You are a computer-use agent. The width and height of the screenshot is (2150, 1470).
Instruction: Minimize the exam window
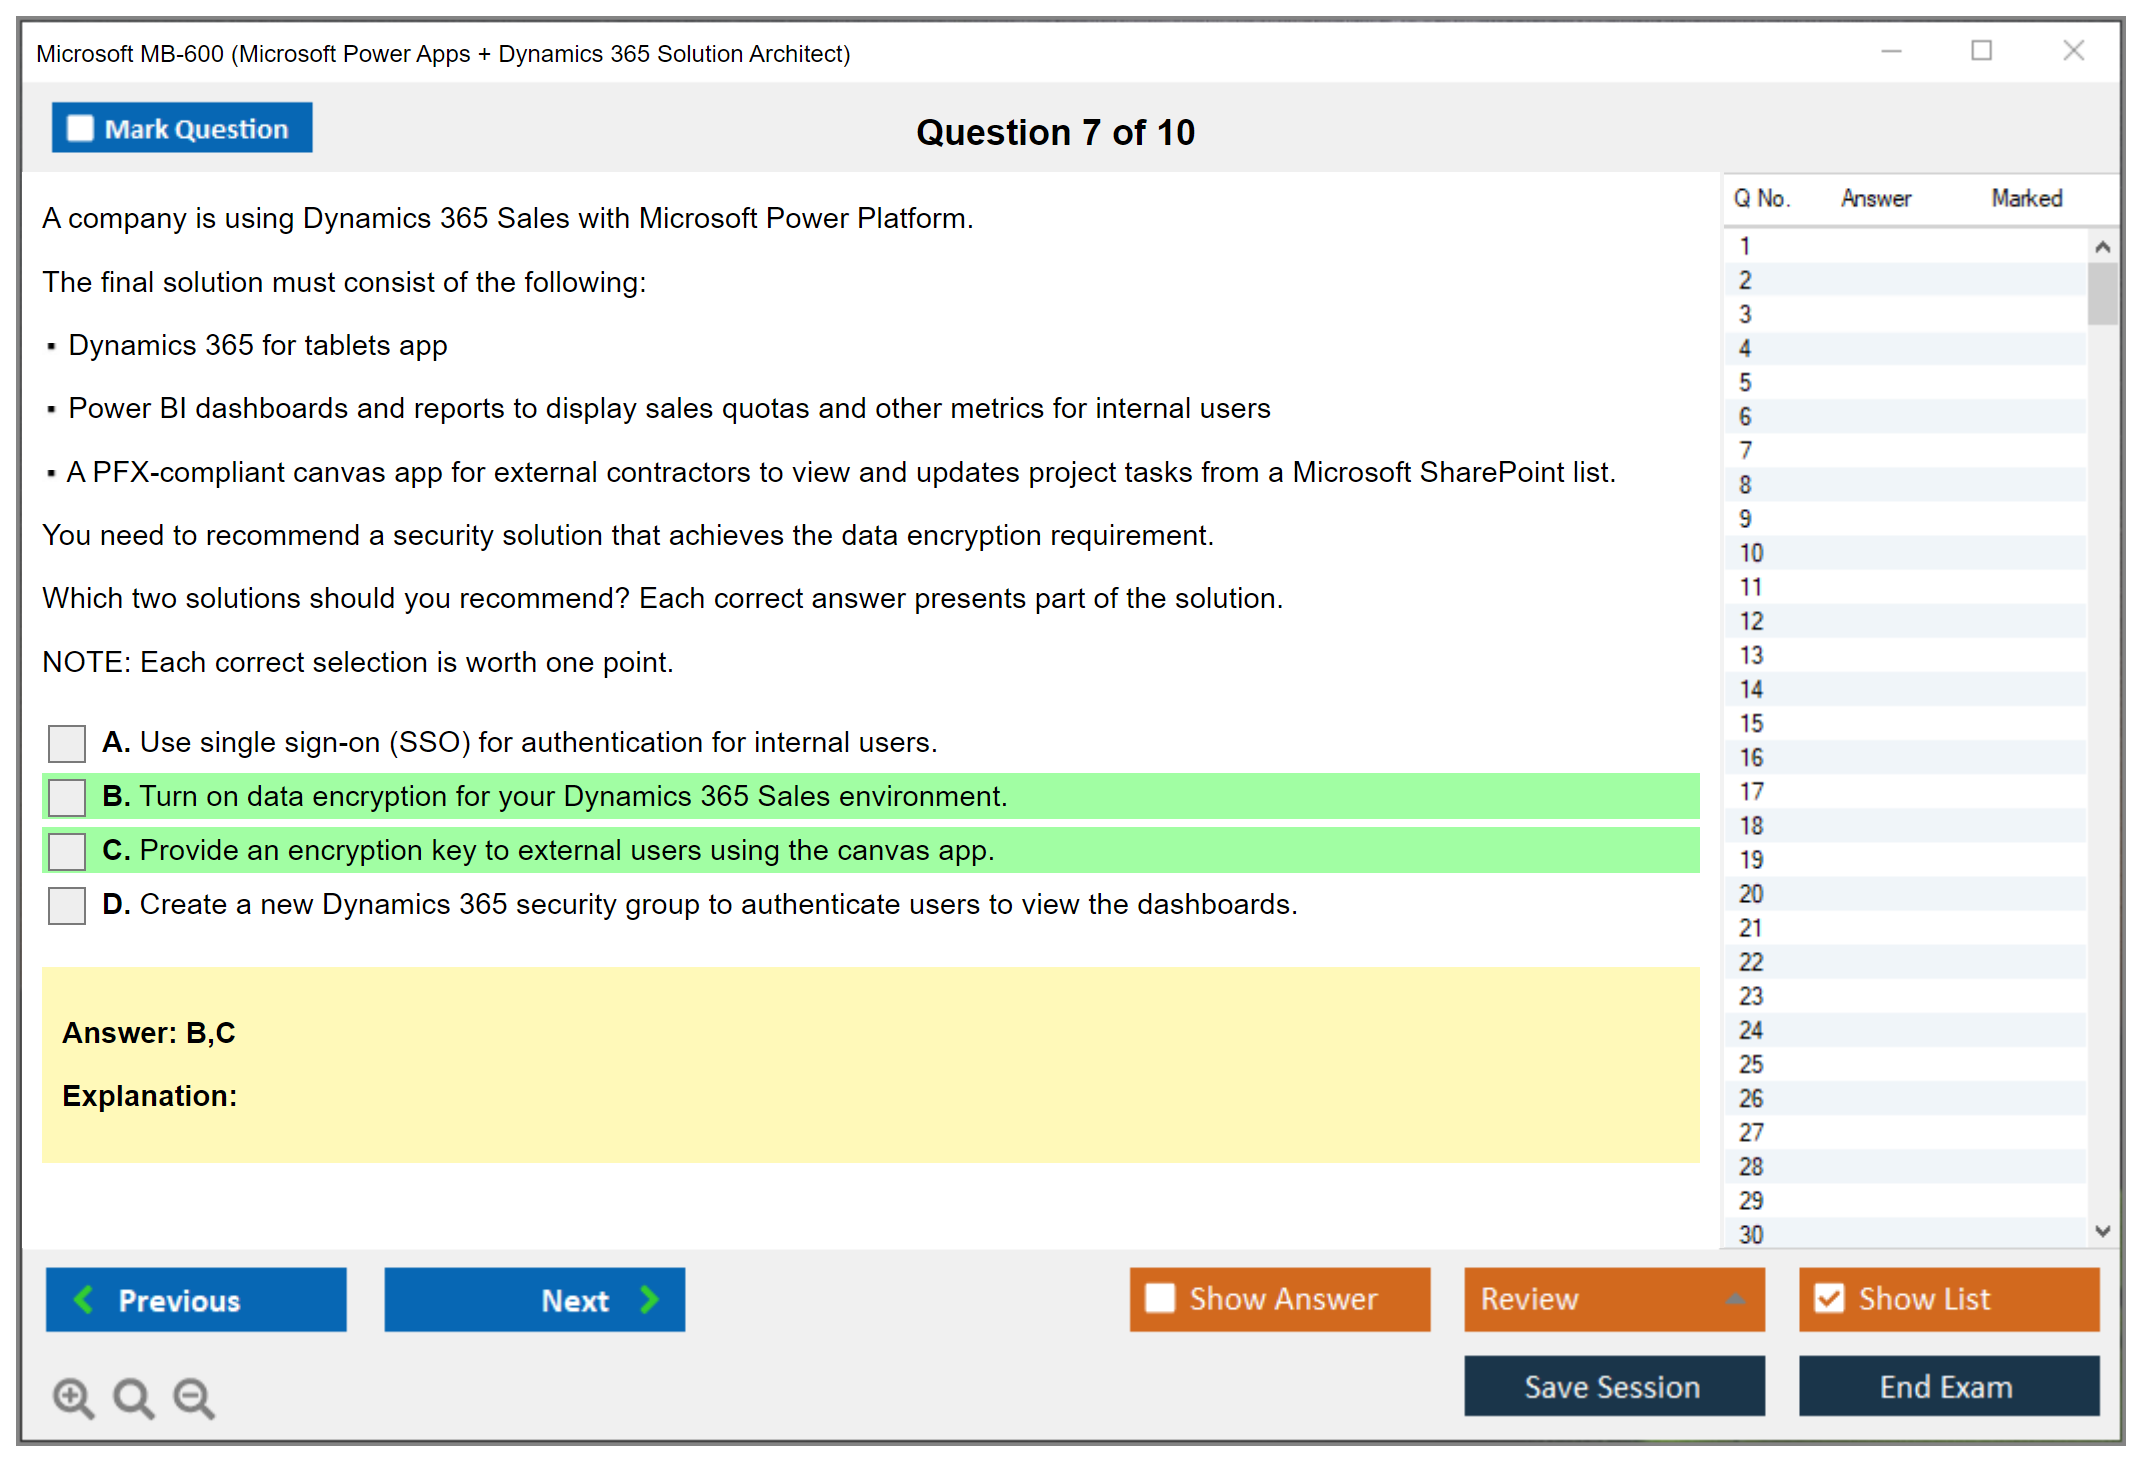pos(1891,51)
